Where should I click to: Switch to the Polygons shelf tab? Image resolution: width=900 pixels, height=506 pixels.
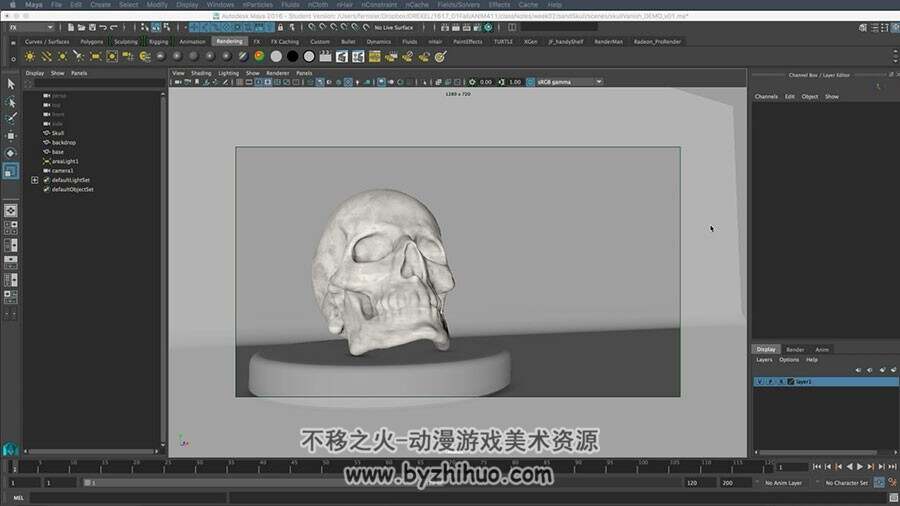pos(91,42)
